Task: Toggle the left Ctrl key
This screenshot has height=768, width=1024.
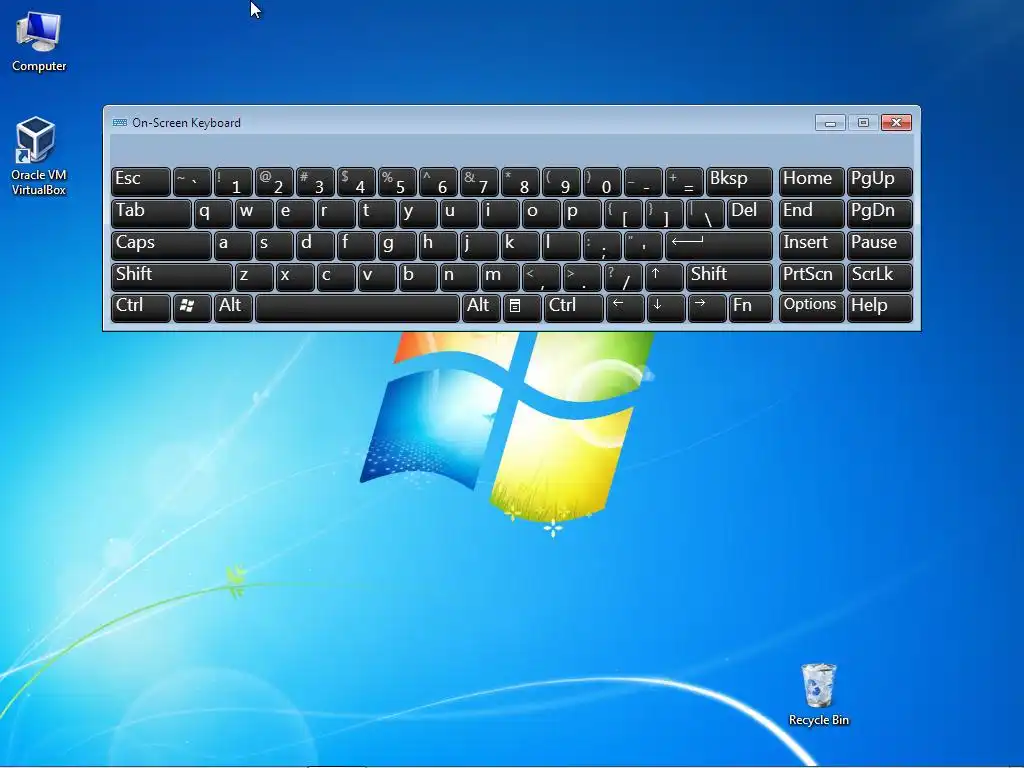Action: [x=140, y=308]
